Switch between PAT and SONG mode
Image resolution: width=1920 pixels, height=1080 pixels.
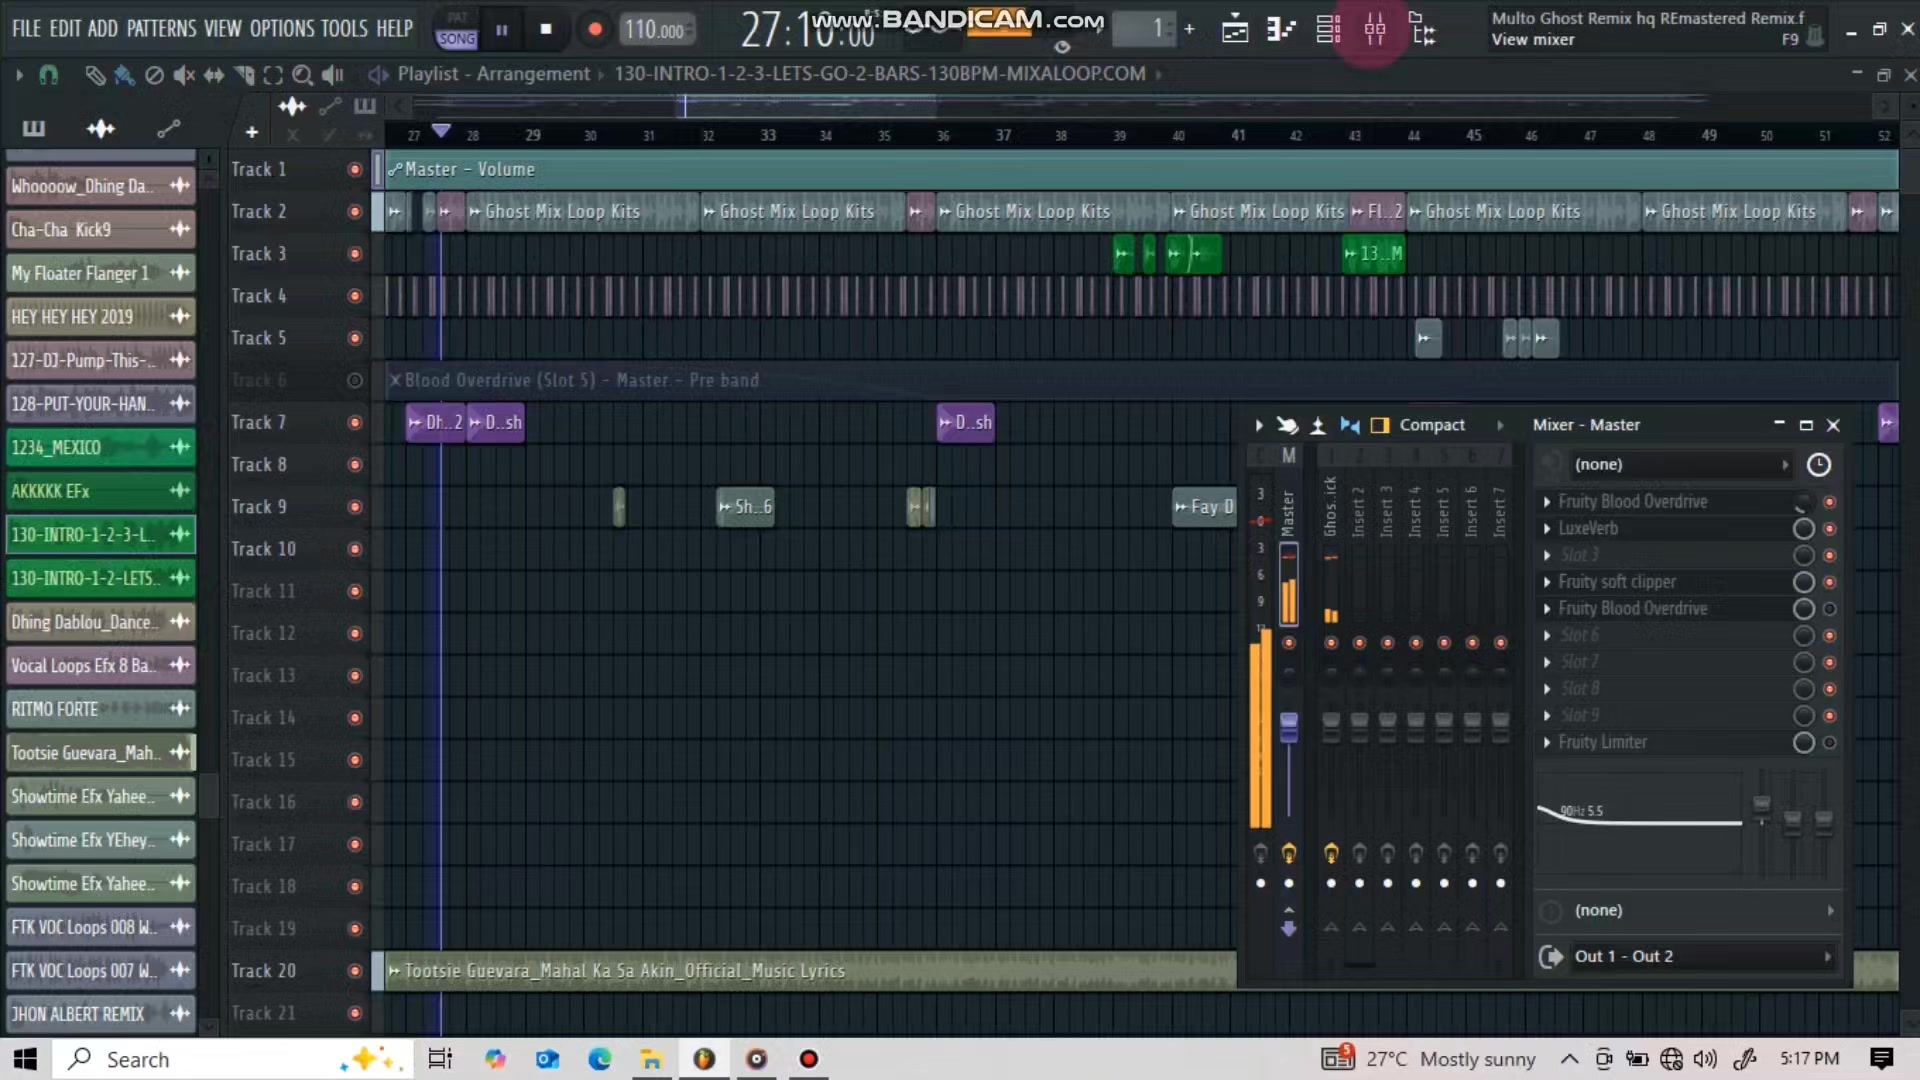[x=457, y=30]
